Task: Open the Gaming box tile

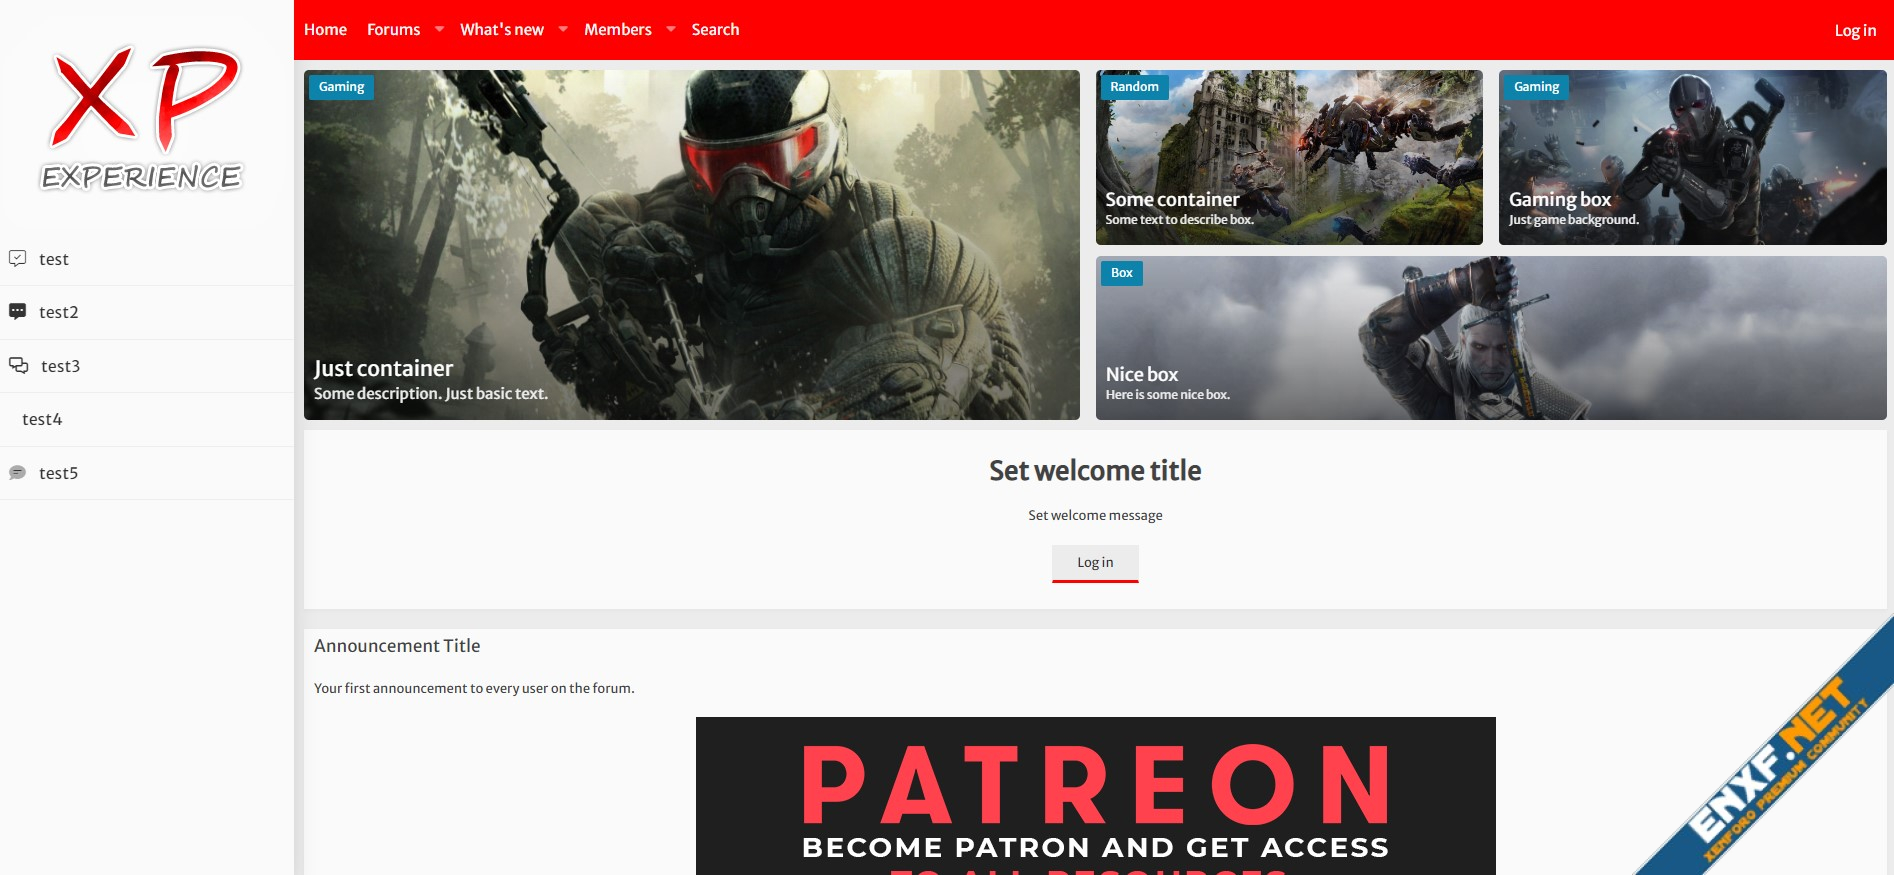Action: point(1691,157)
